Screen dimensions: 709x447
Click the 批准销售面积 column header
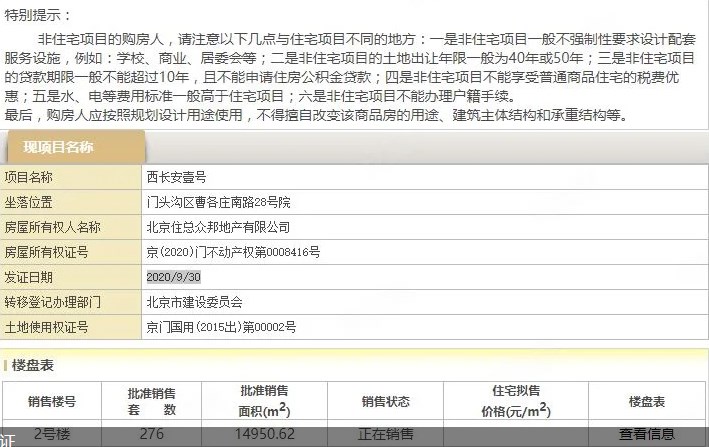pos(264,401)
